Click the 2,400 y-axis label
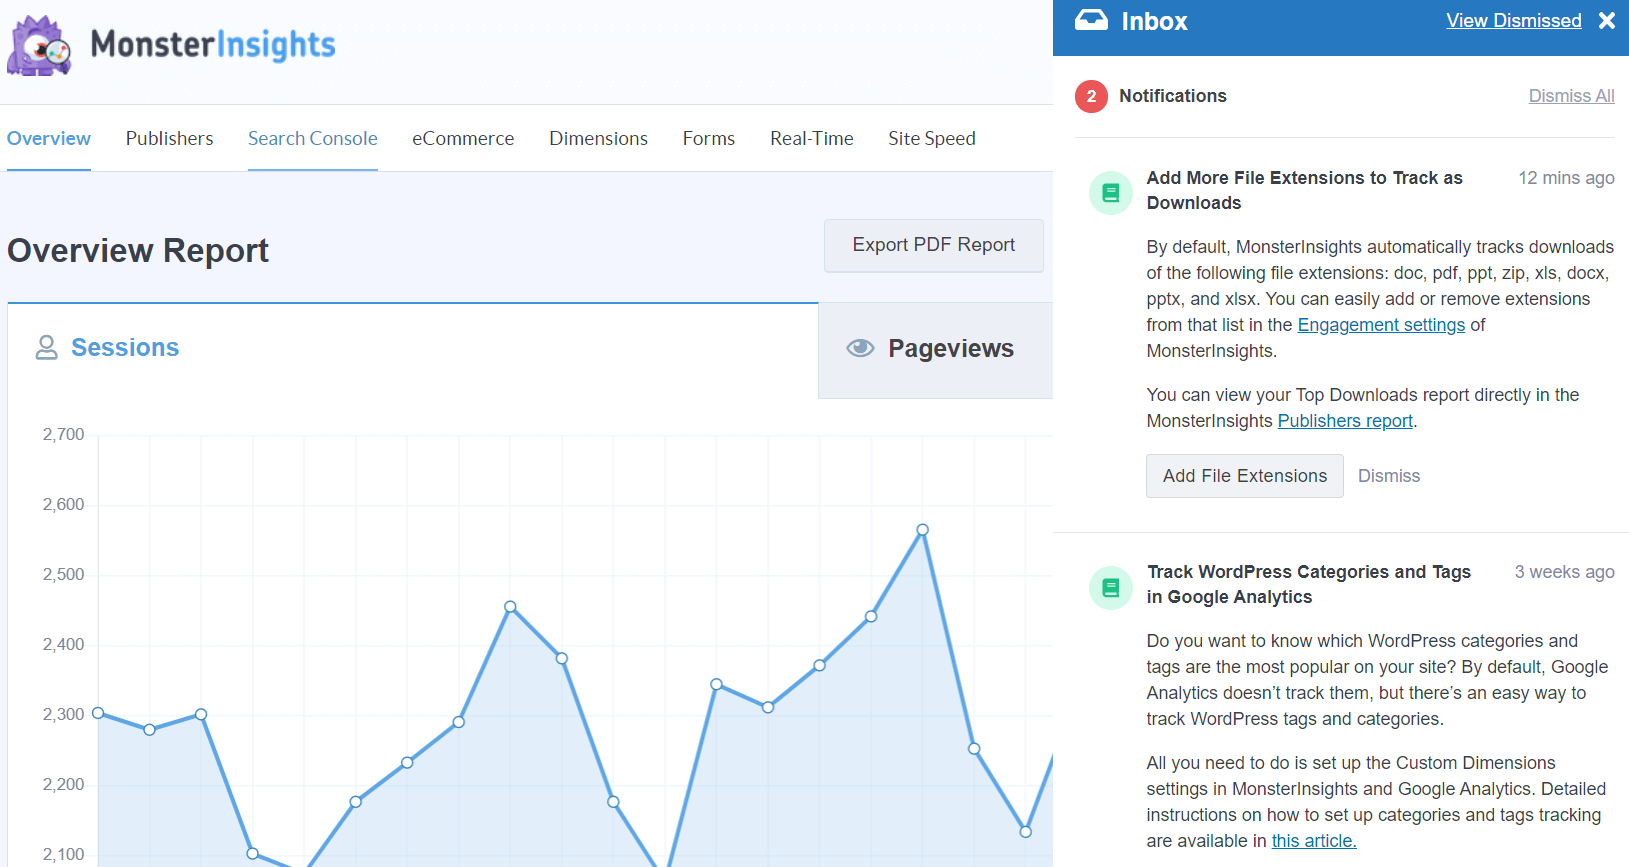The width and height of the screenshot is (1629, 867). [63, 644]
